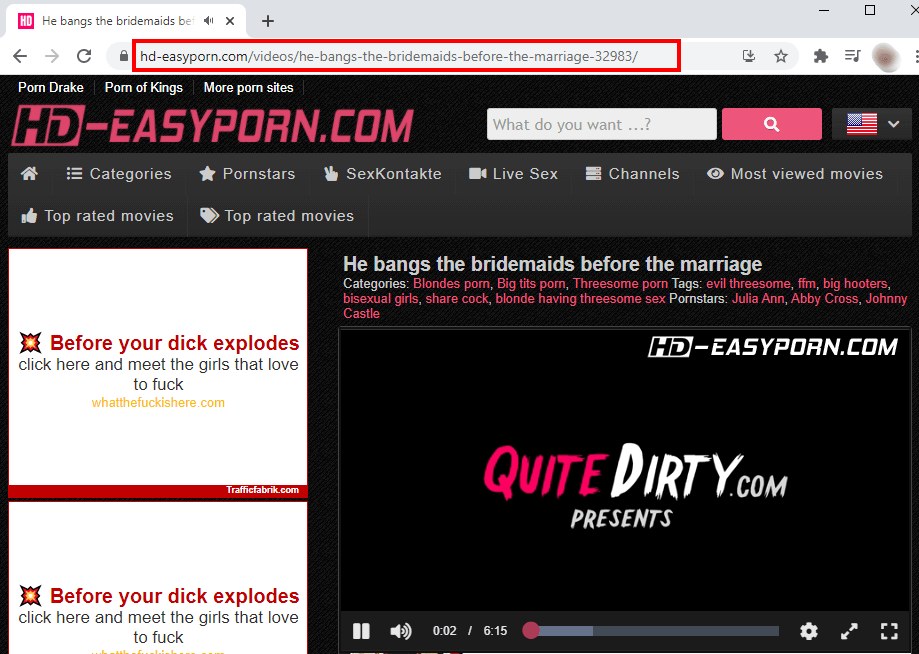The width and height of the screenshot is (919, 654).
Task: Go back to the previous page
Action: 20,56
